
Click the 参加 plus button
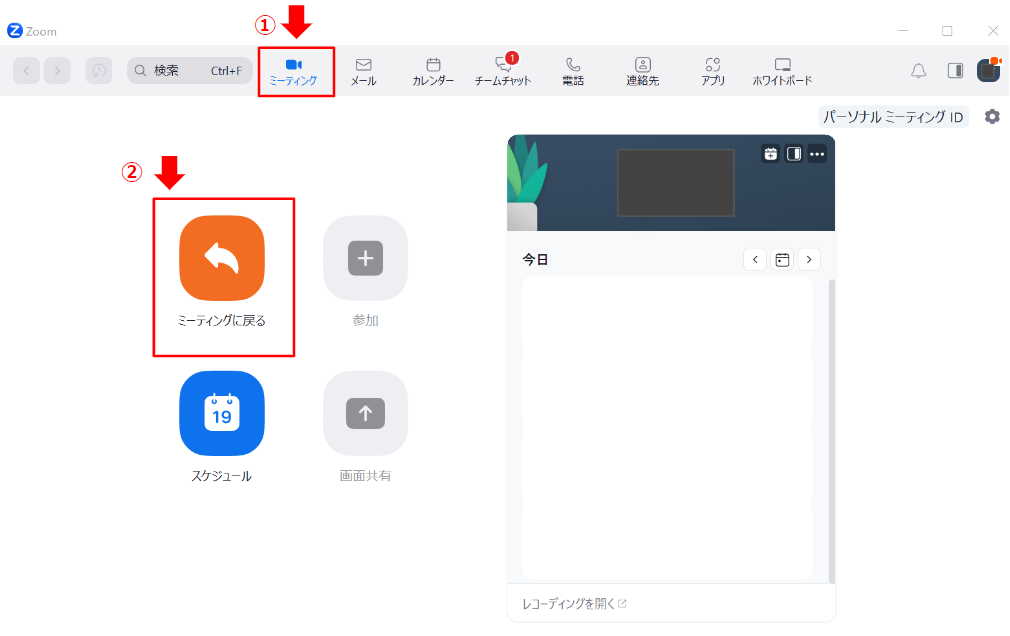[365, 258]
